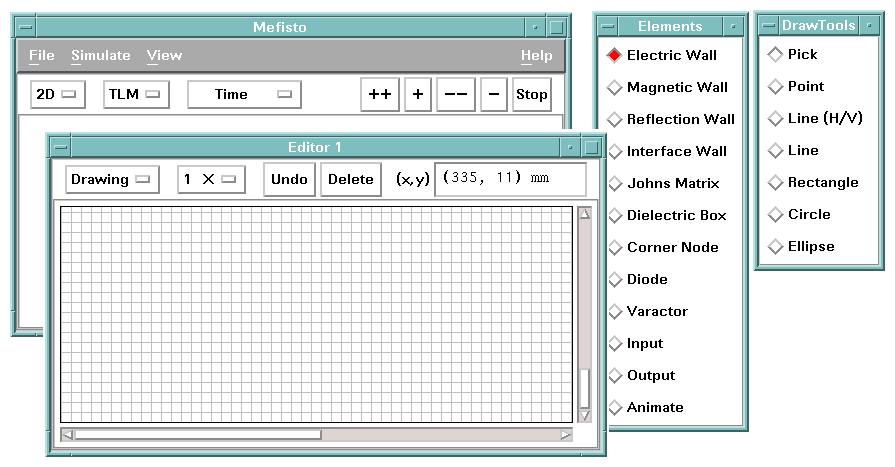
Task: Minimize the DrawTools window
Action: click(x=869, y=25)
